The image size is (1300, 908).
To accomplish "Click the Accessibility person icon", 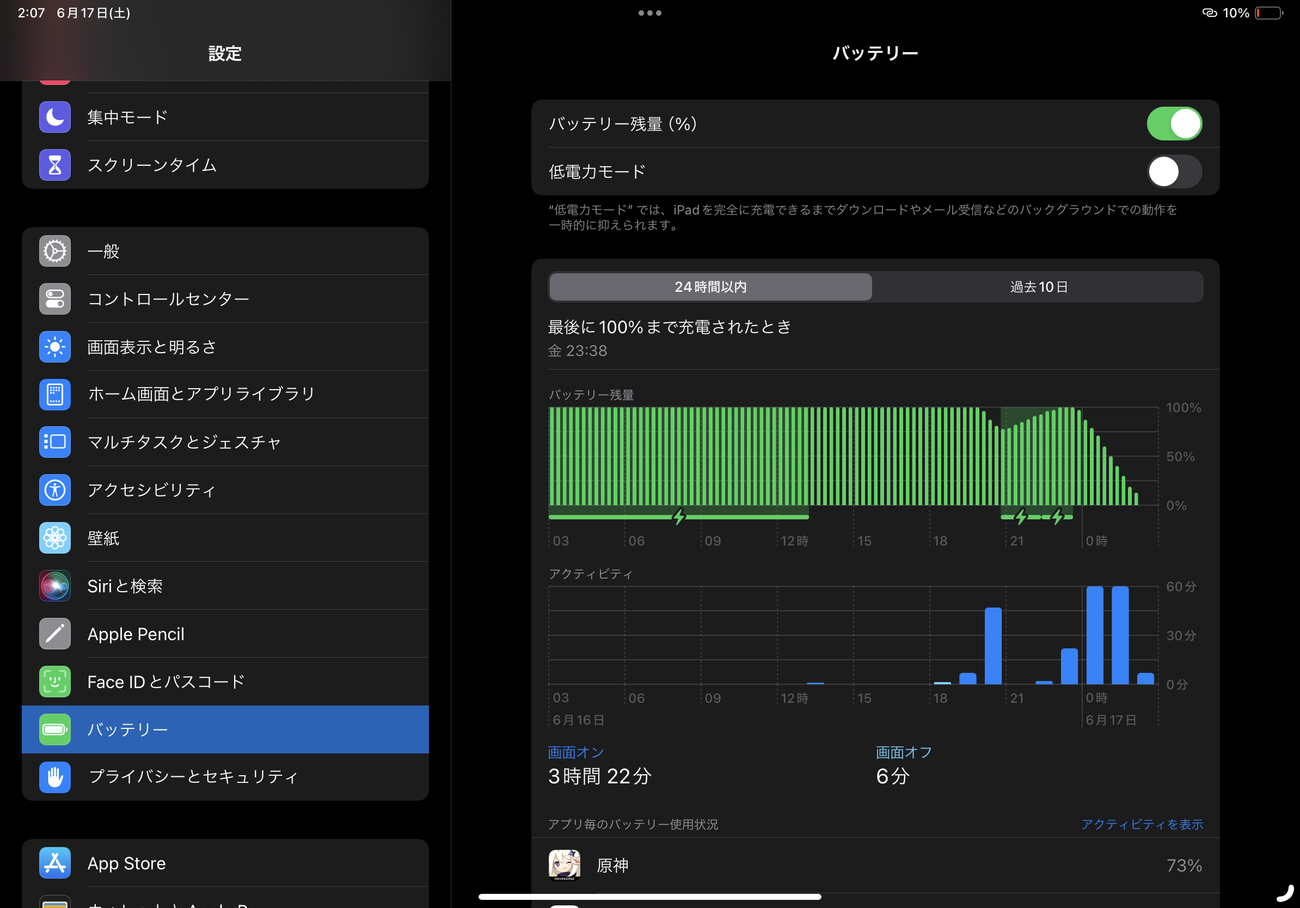I will pos(54,490).
